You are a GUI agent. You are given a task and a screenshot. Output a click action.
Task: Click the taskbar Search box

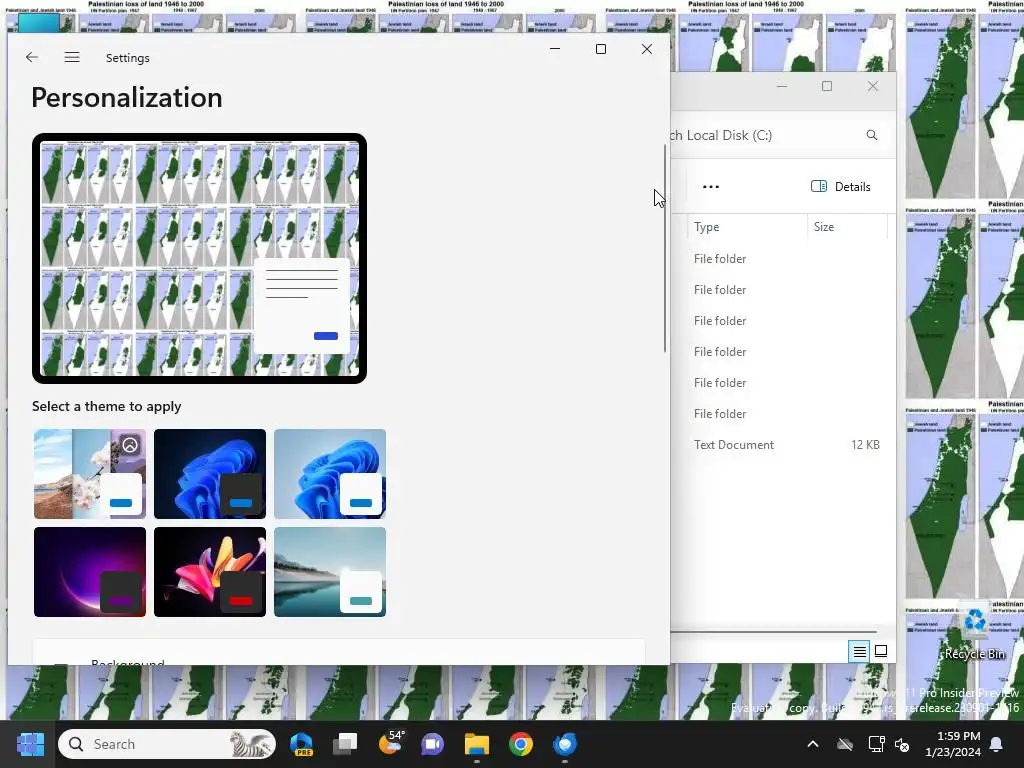pos(167,744)
